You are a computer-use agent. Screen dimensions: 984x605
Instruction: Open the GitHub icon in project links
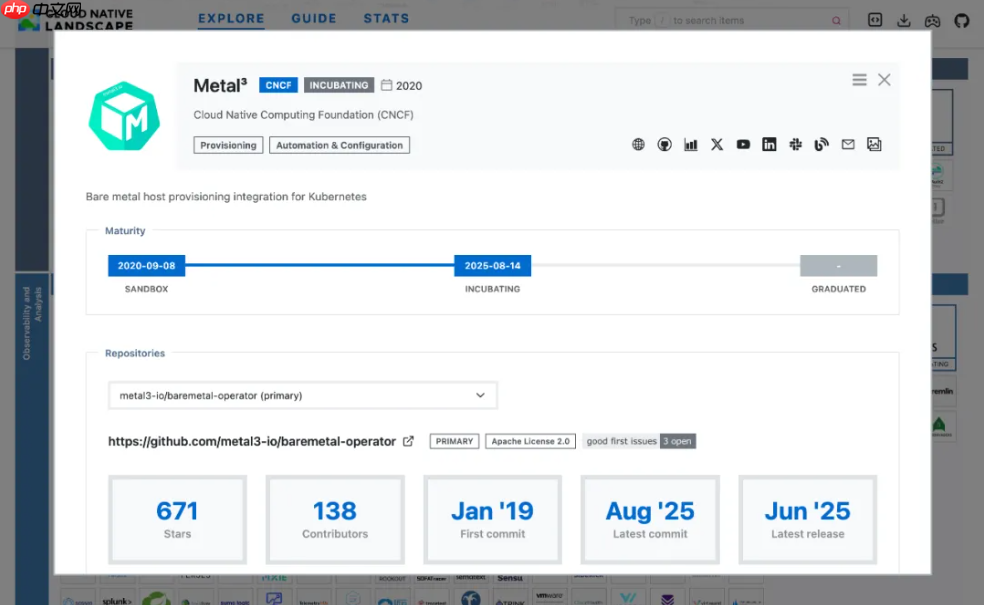pos(664,145)
